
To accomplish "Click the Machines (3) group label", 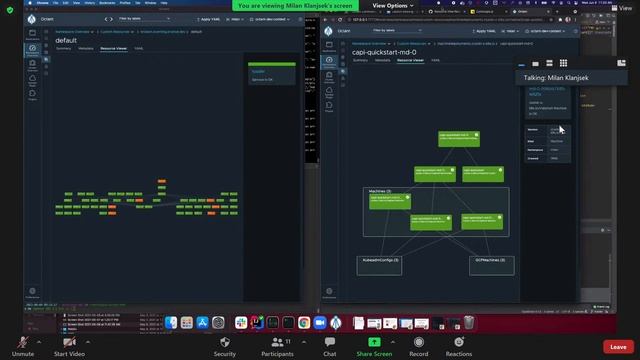I will tap(380, 191).
